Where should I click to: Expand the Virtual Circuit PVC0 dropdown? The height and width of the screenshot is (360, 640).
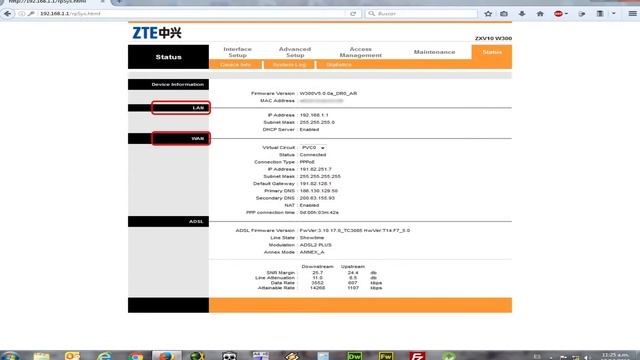coord(313,148)
